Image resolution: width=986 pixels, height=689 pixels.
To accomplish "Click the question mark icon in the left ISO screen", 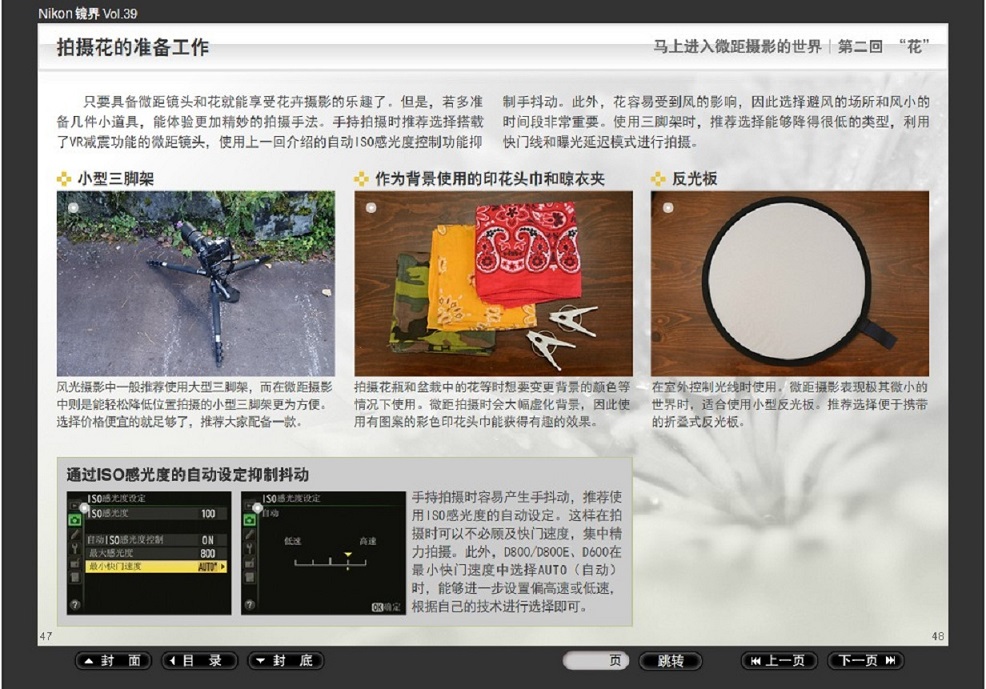I will (x=75, y=604).
